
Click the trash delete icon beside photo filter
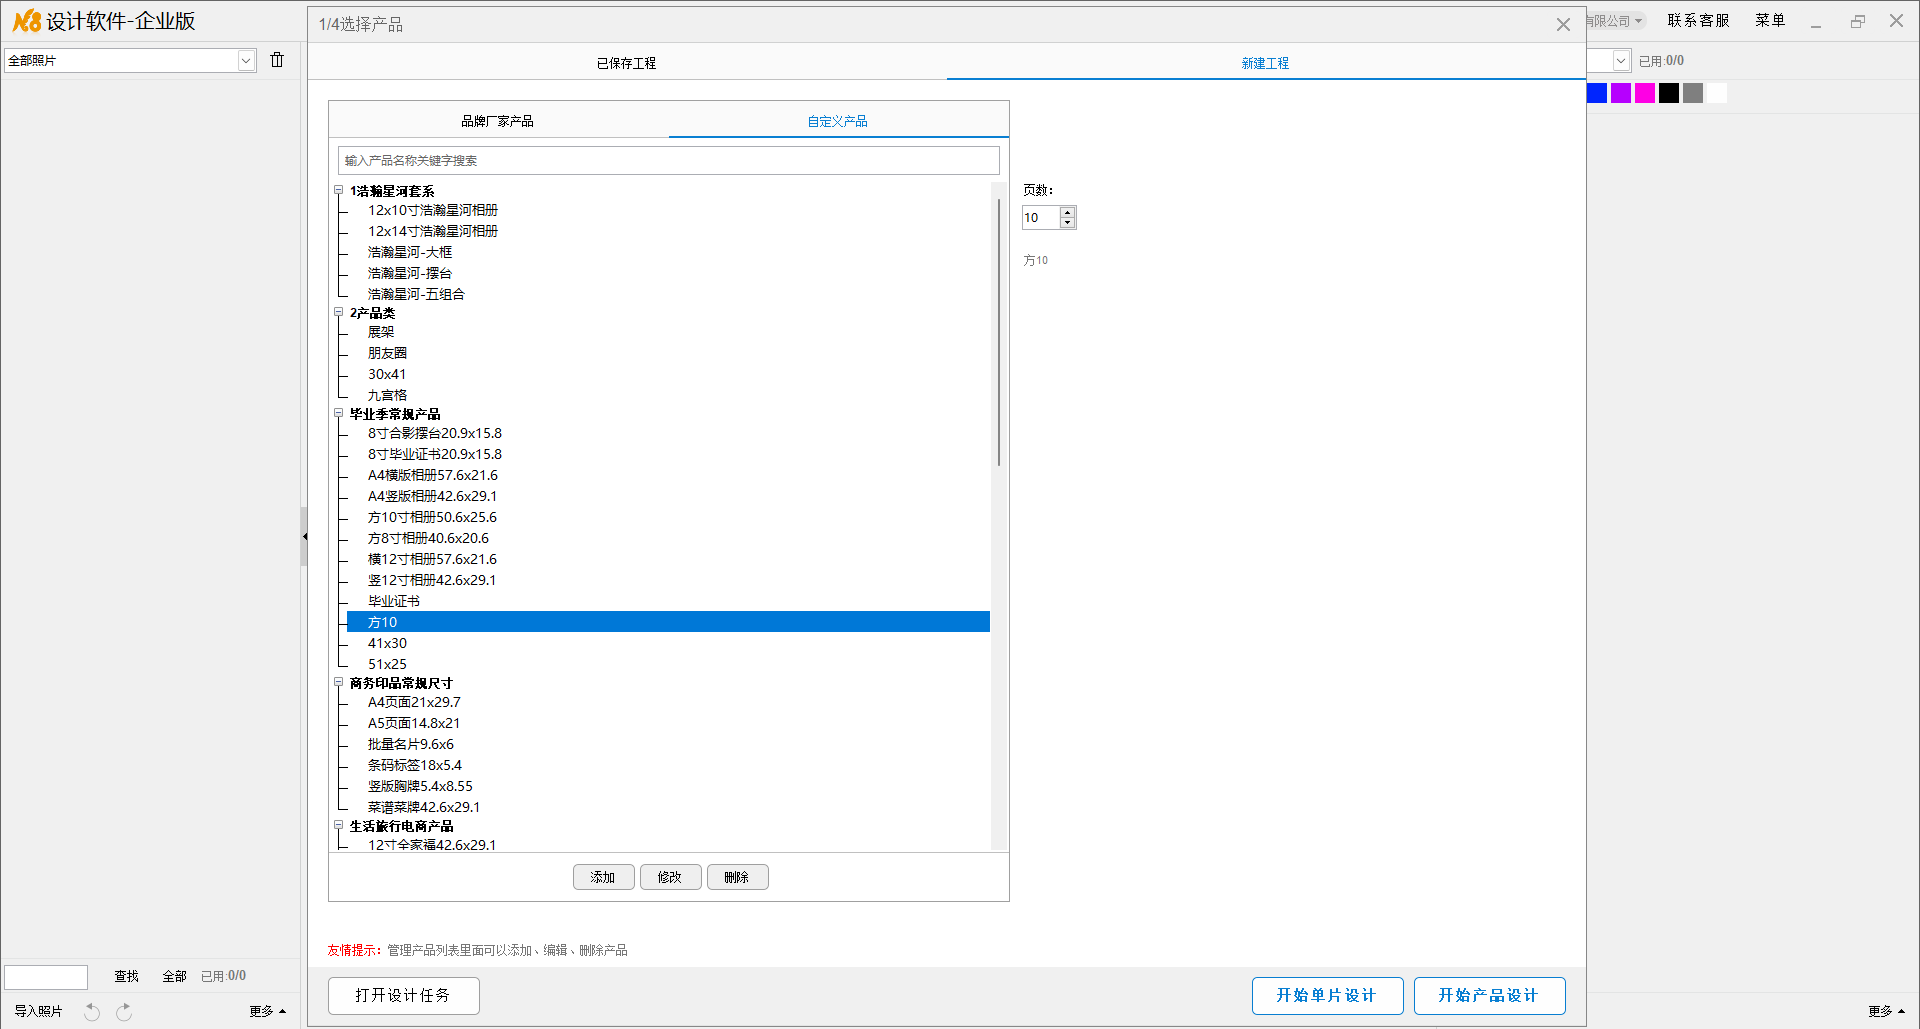(x=277, y=60)
